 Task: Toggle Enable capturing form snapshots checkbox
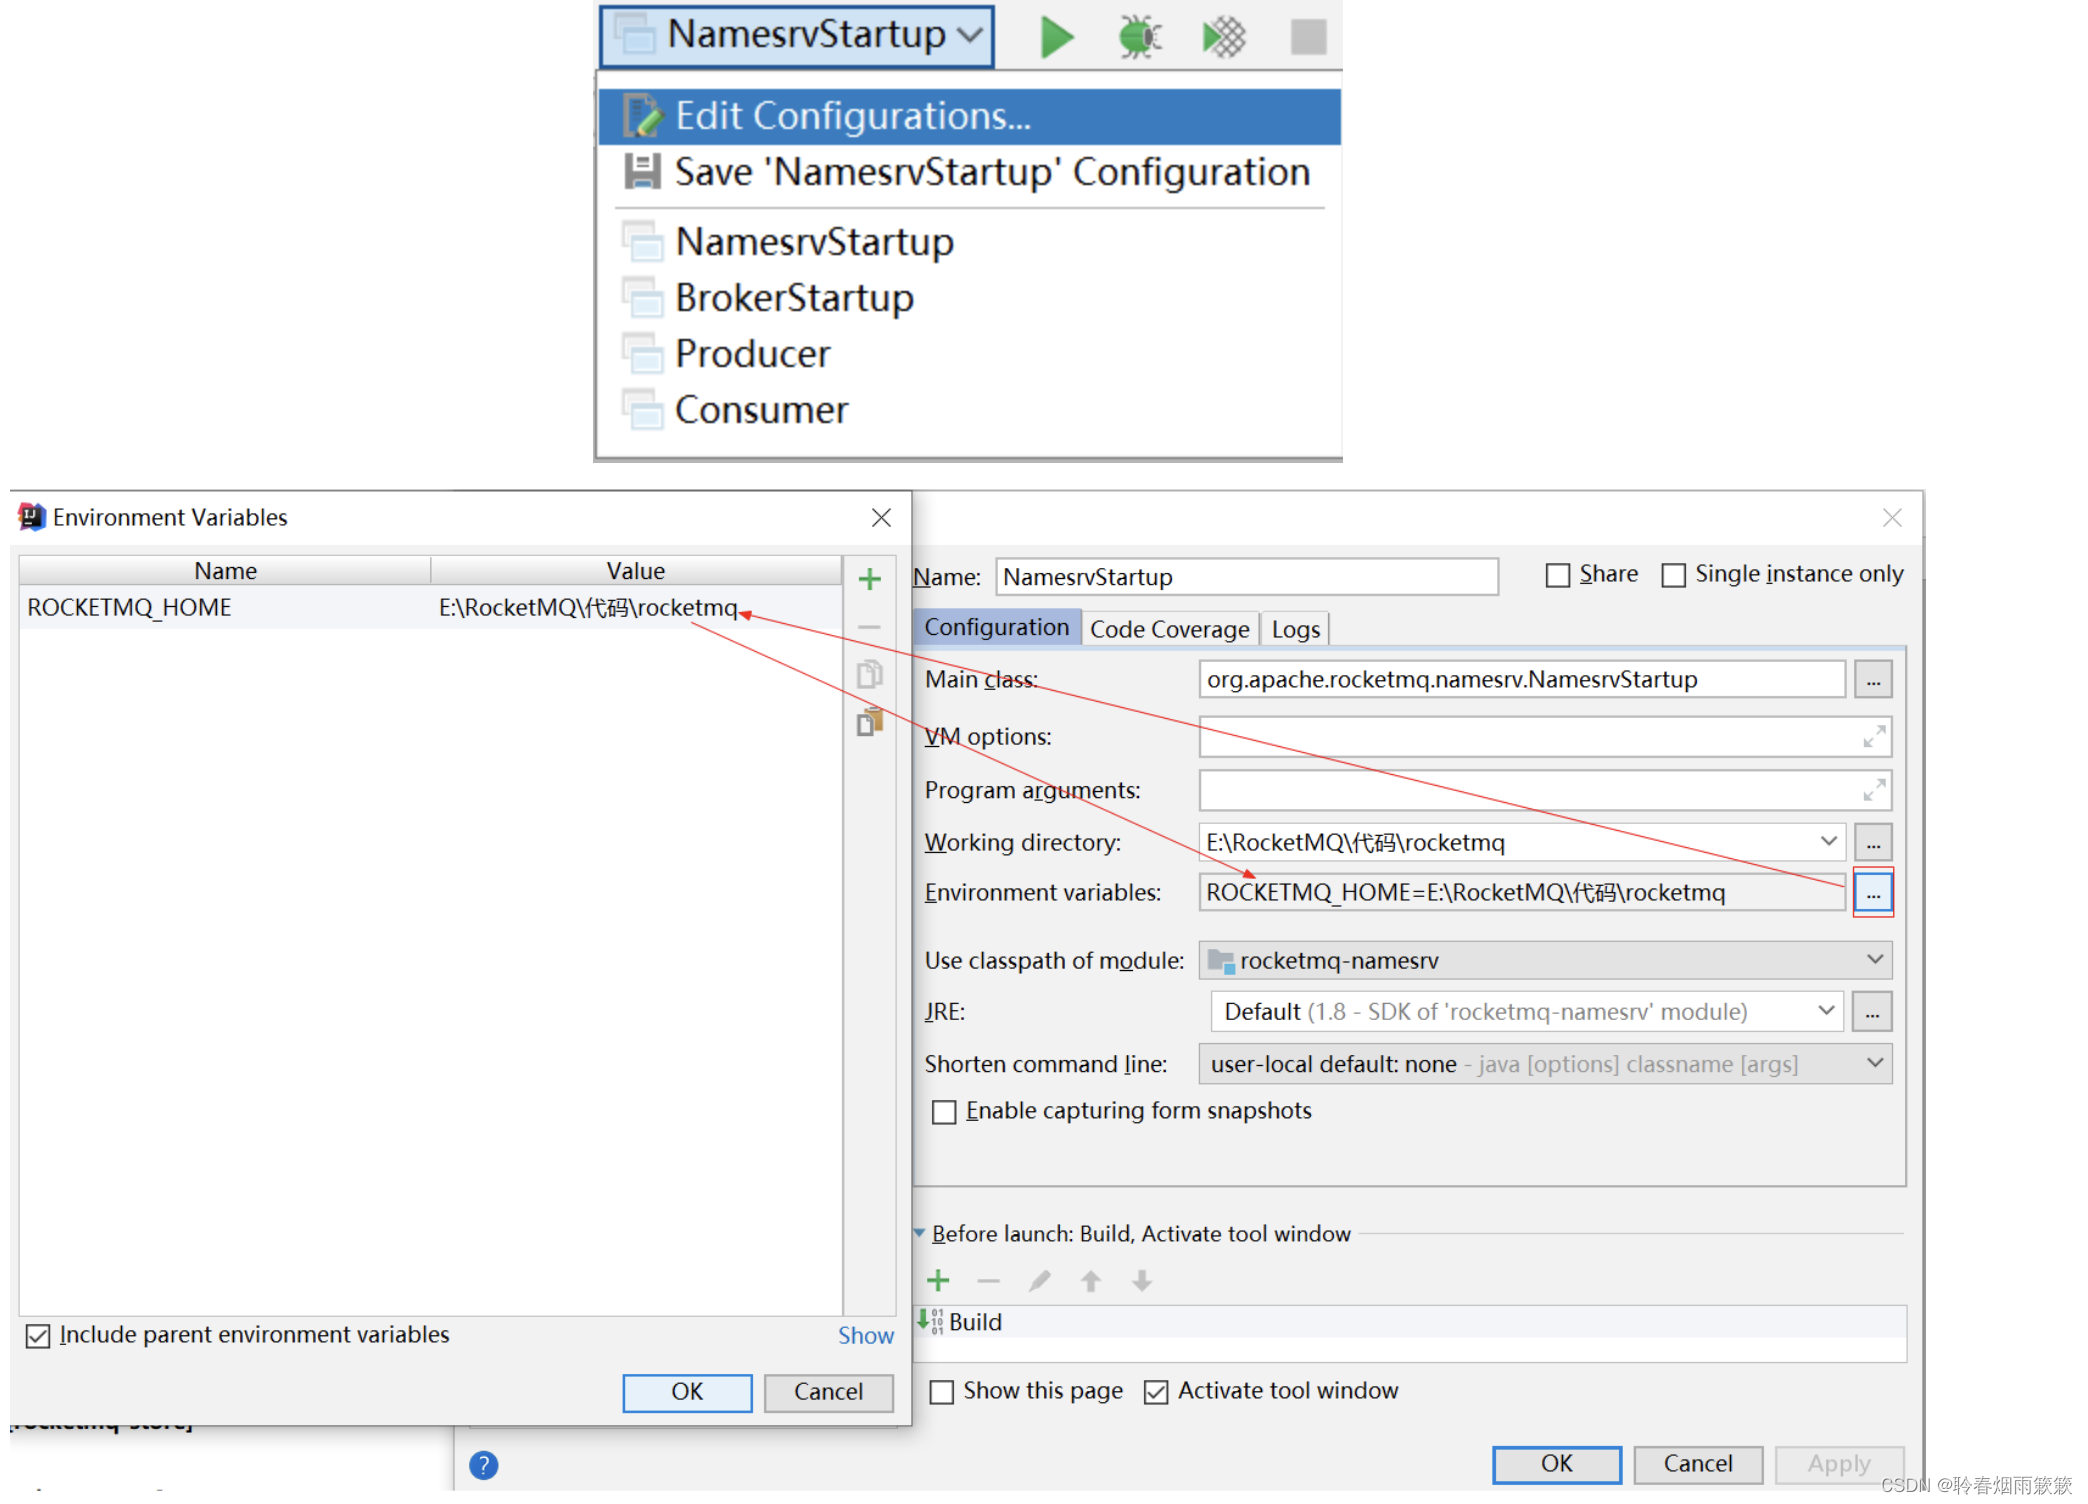(x=944, y=1112)
